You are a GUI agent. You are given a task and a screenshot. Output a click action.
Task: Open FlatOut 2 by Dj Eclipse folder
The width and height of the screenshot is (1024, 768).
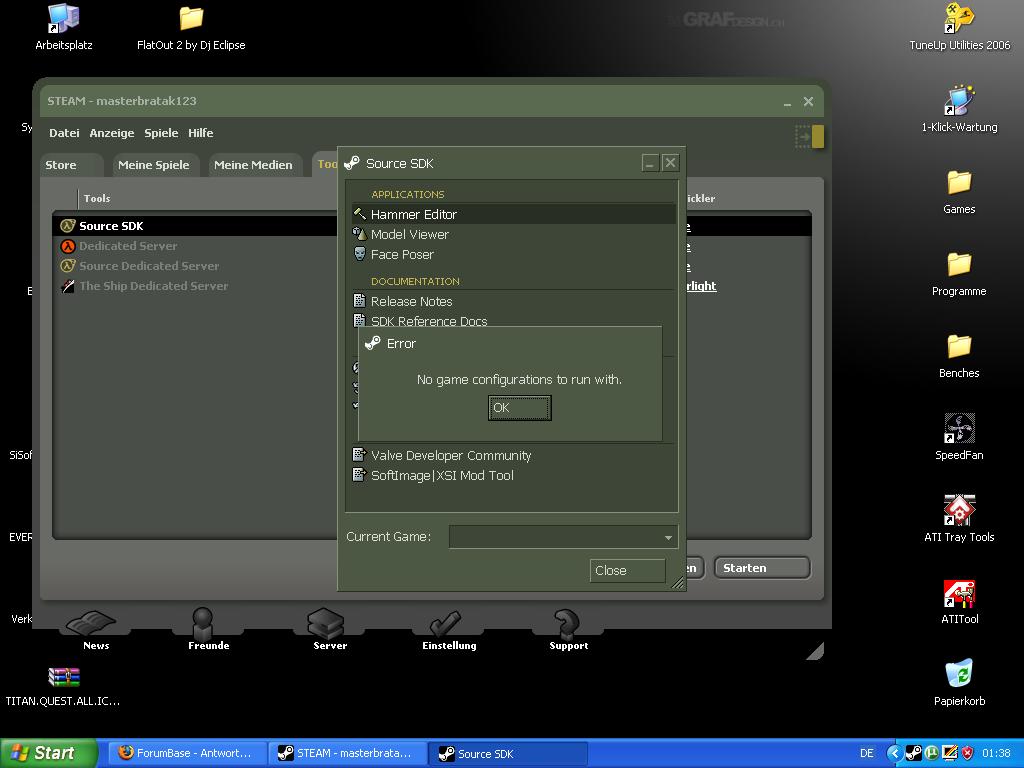point(191,27)
